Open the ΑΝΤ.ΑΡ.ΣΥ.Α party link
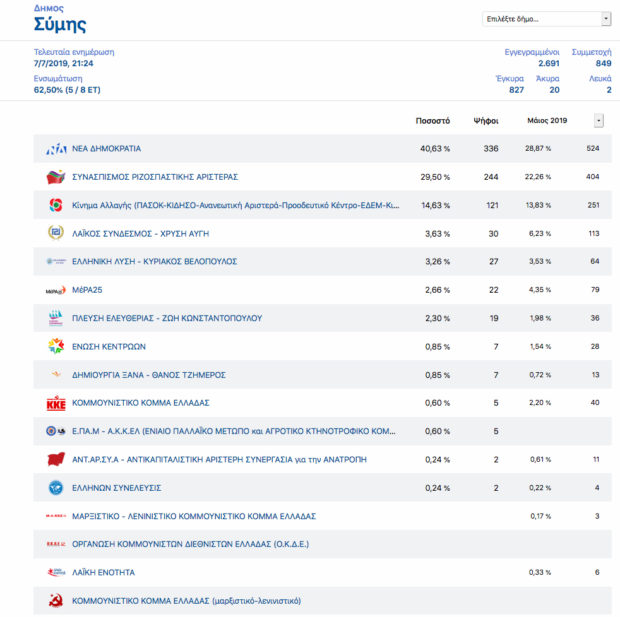The image size is (620, 617). [219, 460]
